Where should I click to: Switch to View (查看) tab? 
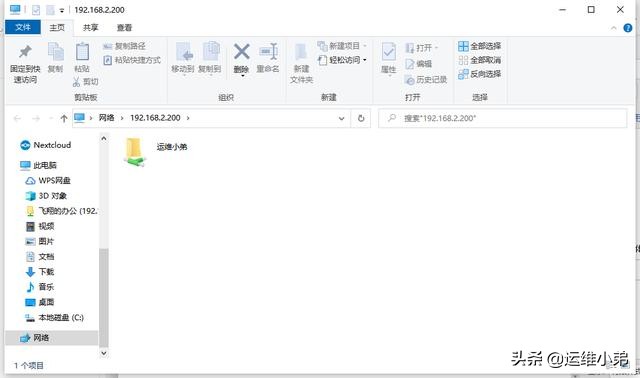(124, 27)
